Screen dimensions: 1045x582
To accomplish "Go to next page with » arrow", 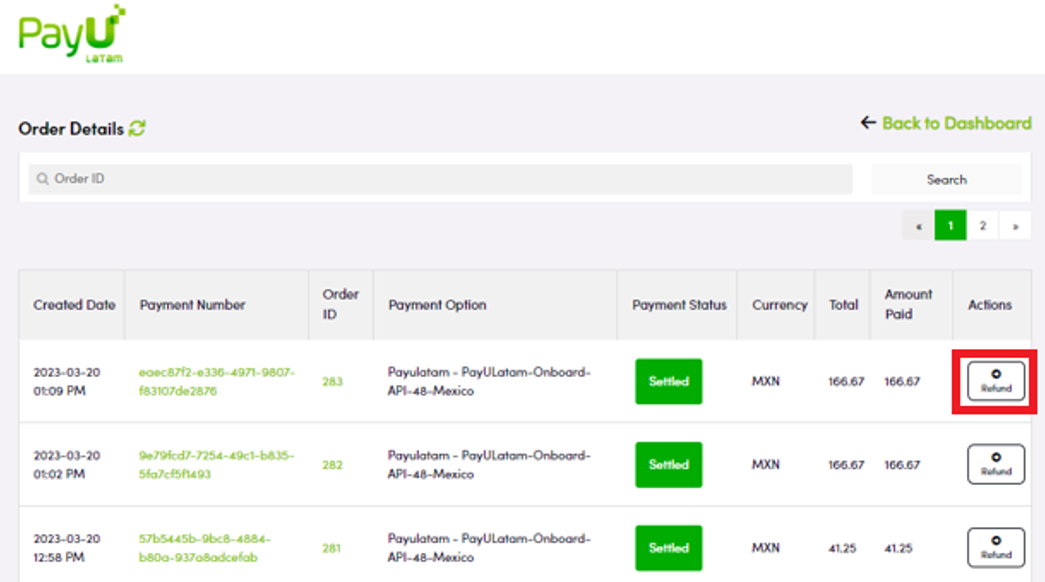I will pyautogui.click(x=1015, y=226).
